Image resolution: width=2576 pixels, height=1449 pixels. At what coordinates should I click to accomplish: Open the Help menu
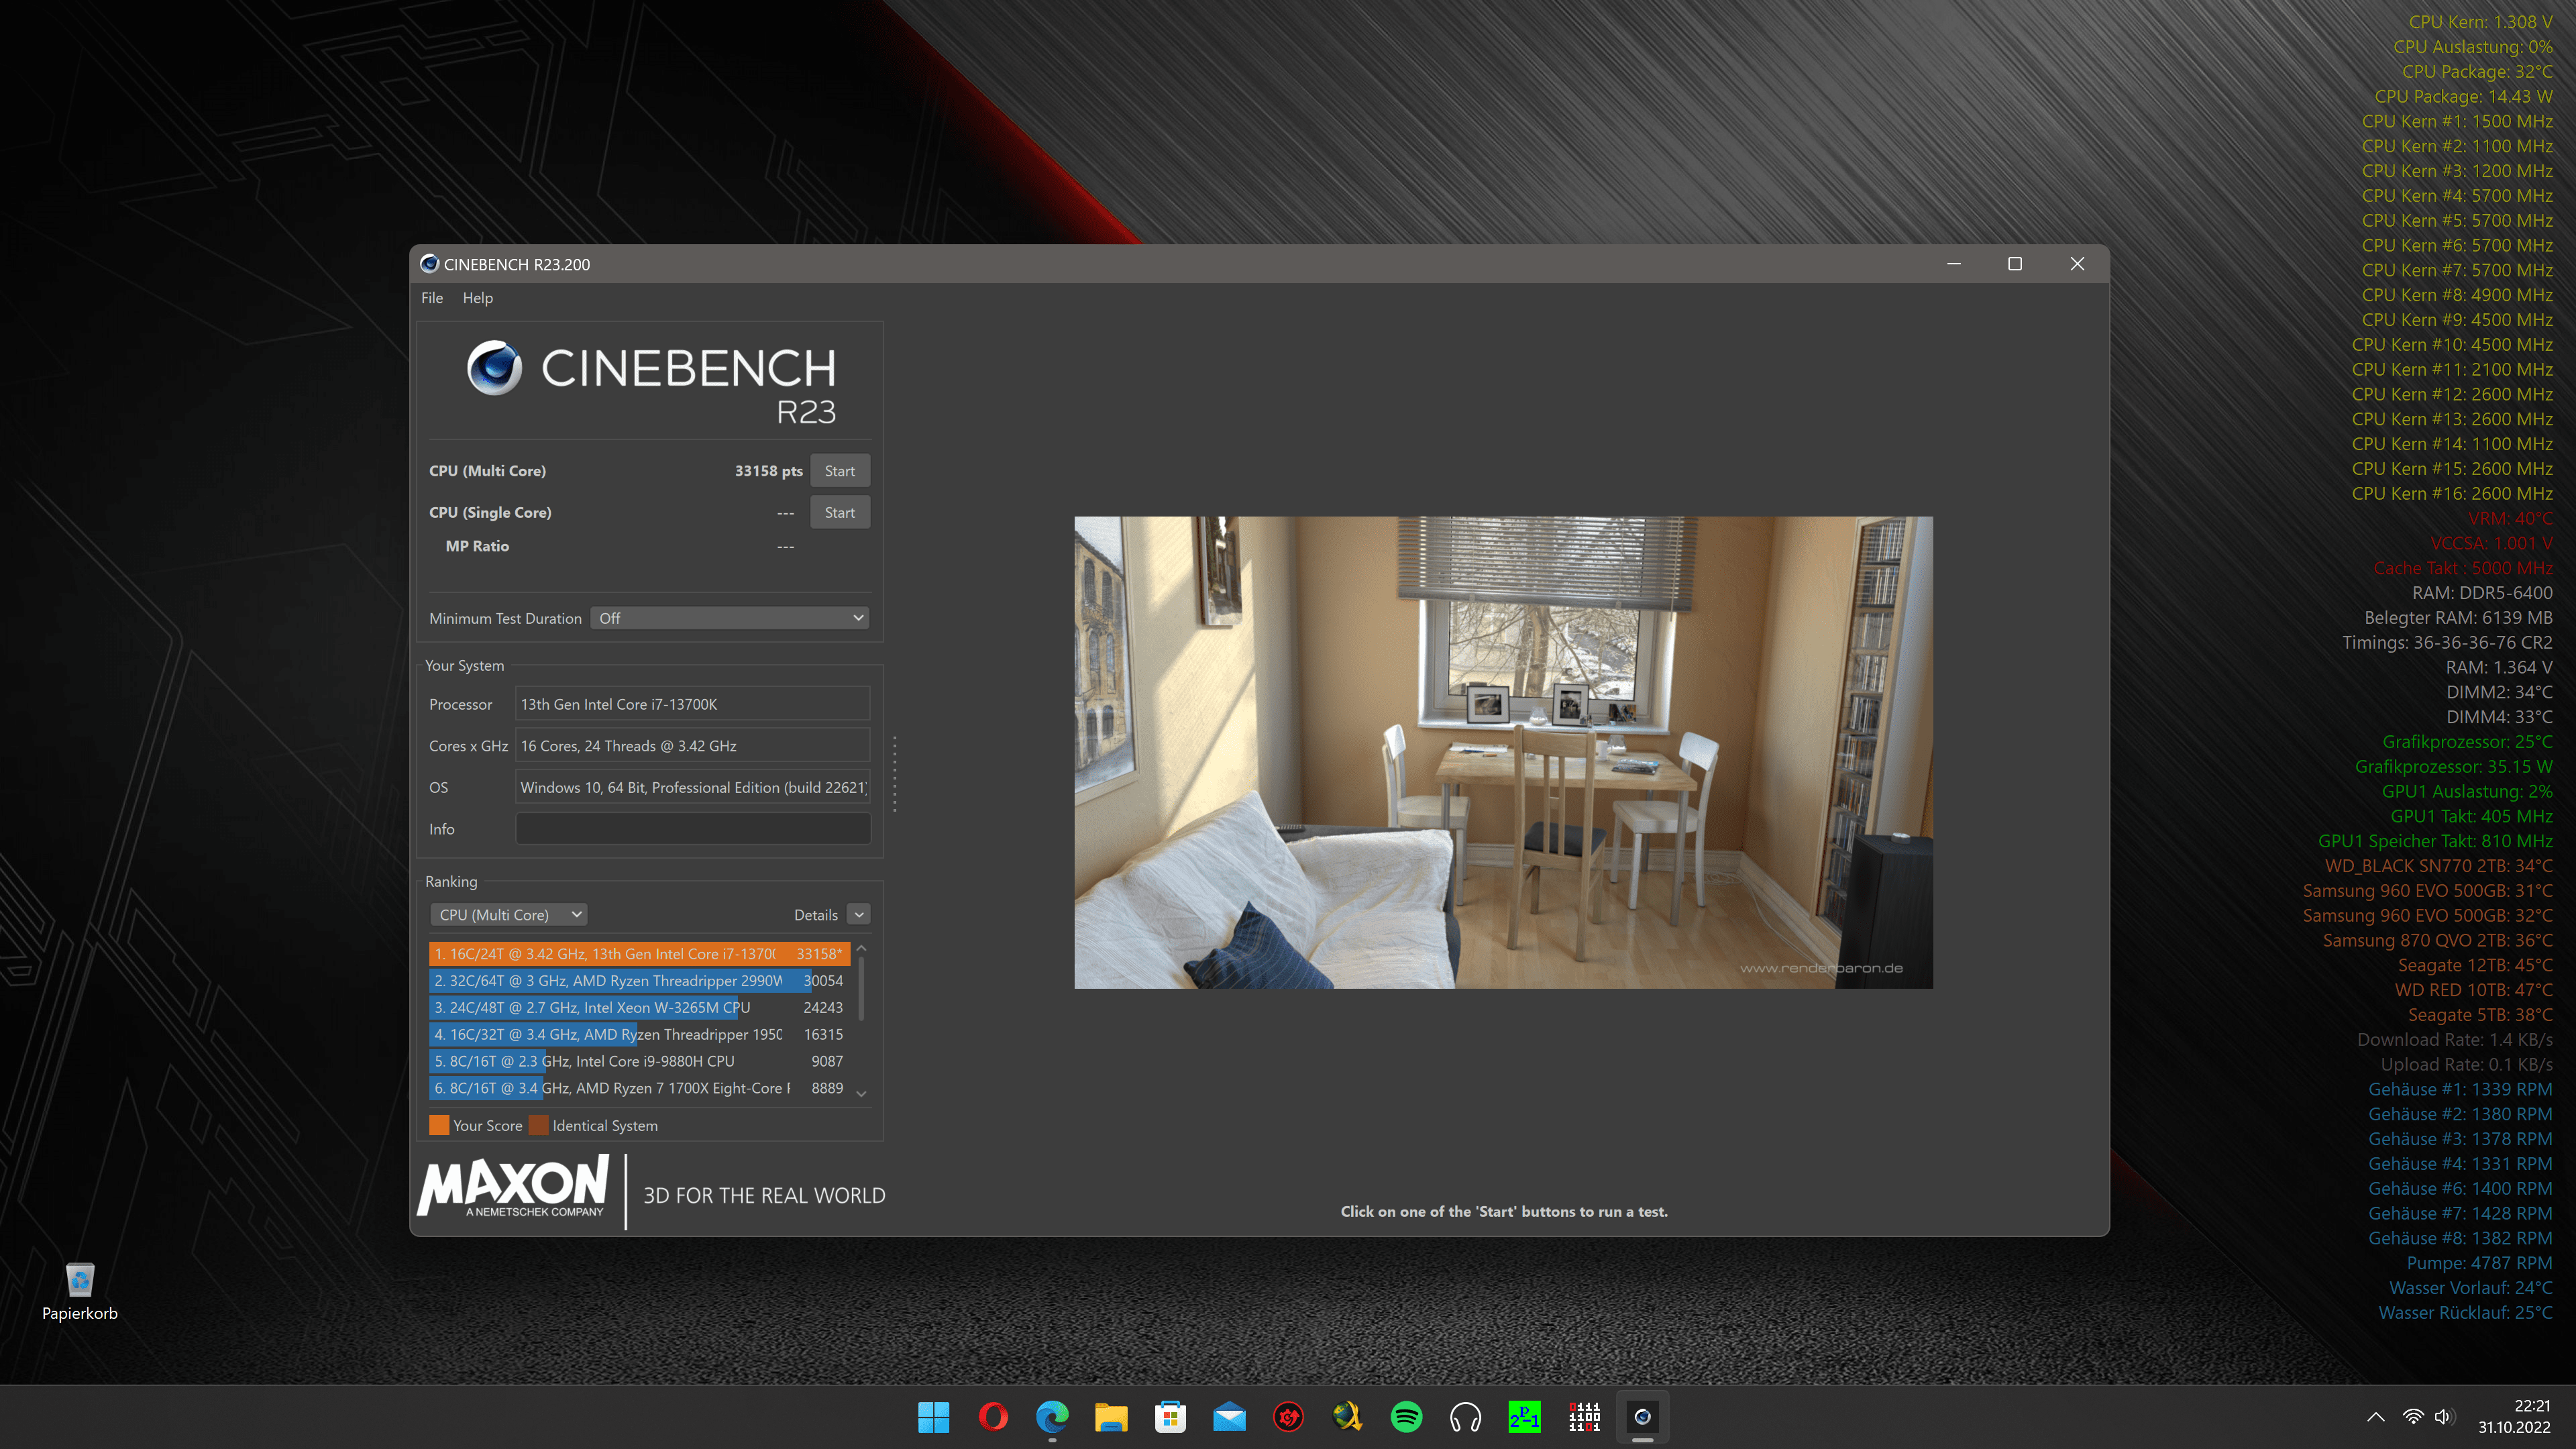[478, 298]
